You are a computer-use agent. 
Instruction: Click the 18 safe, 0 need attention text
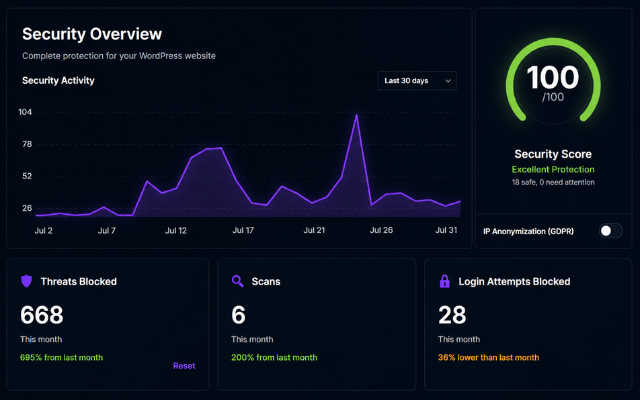(553, 182)
